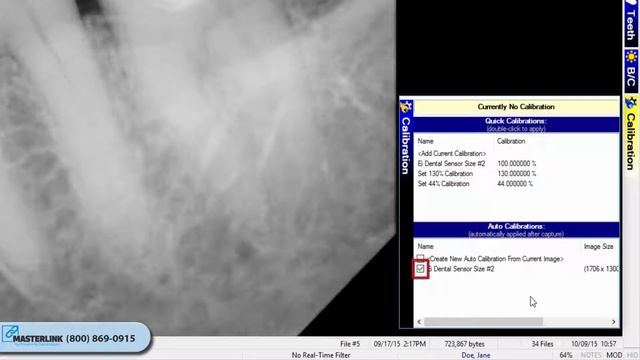Click the (1706 x 1300 image size value
This screenshot has width=640, height=360.
pos(601,269)
